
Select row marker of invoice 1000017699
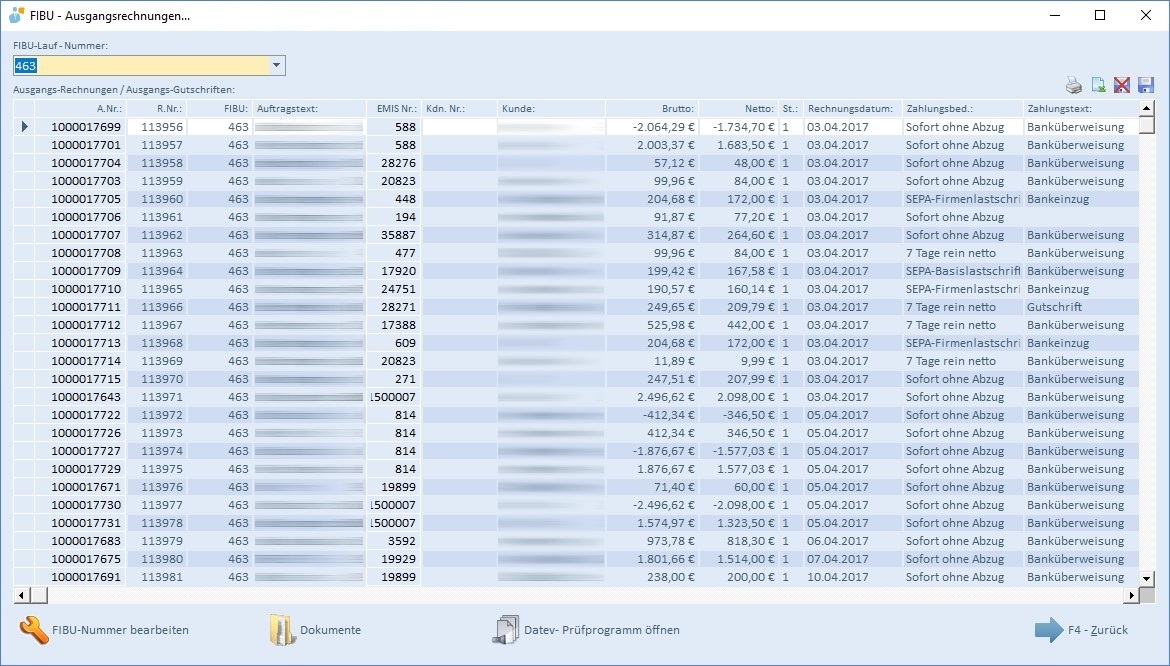(x=24, y=127)
